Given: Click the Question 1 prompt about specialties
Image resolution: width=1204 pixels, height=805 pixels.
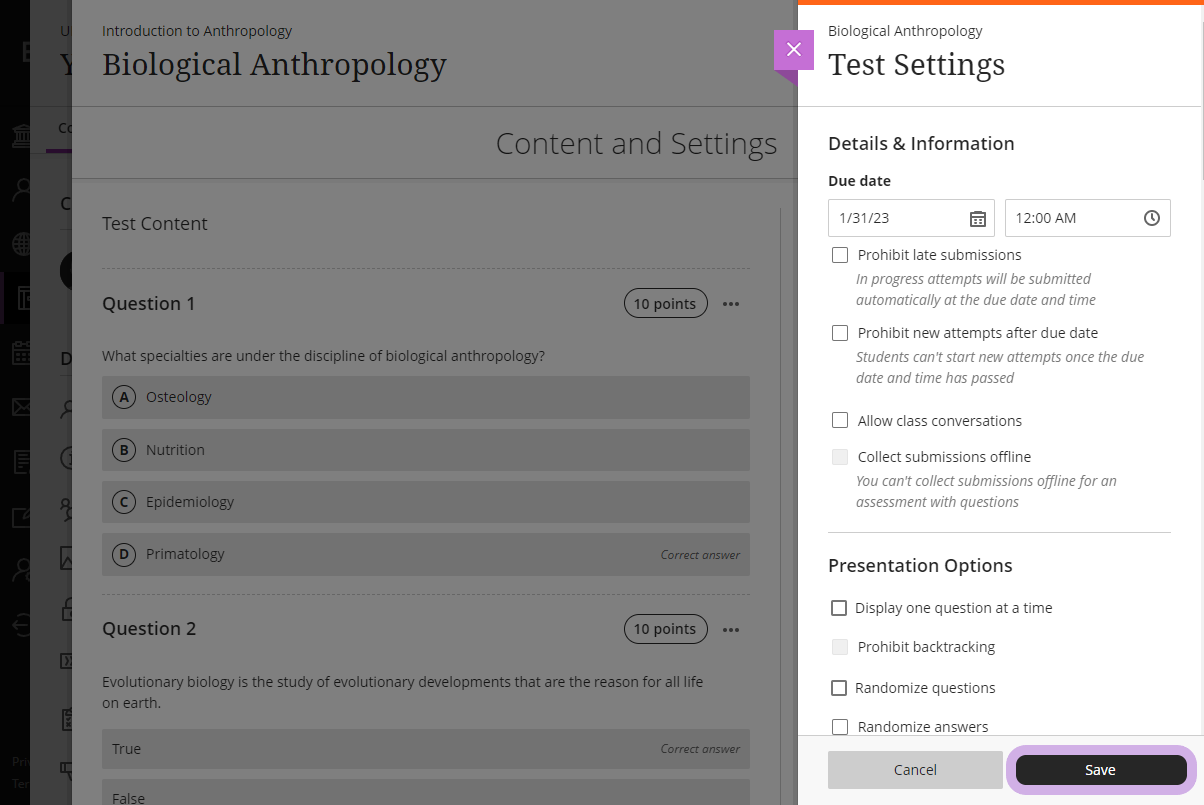Looking at the screenshot, I should [323, 356].
